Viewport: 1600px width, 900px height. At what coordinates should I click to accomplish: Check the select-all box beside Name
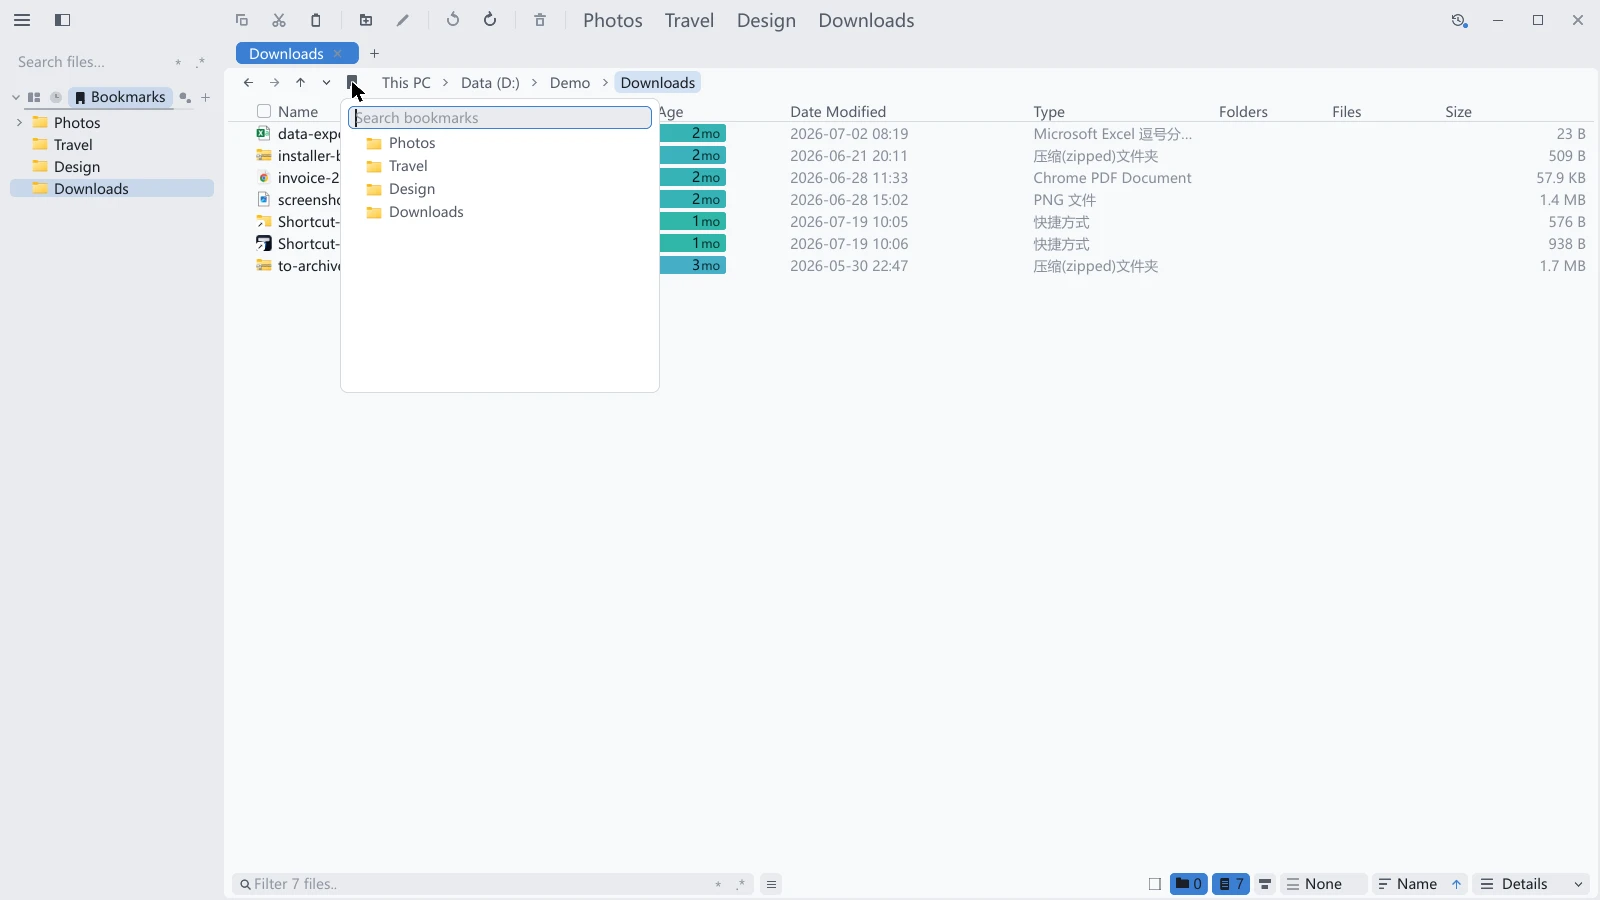(264, 112)
